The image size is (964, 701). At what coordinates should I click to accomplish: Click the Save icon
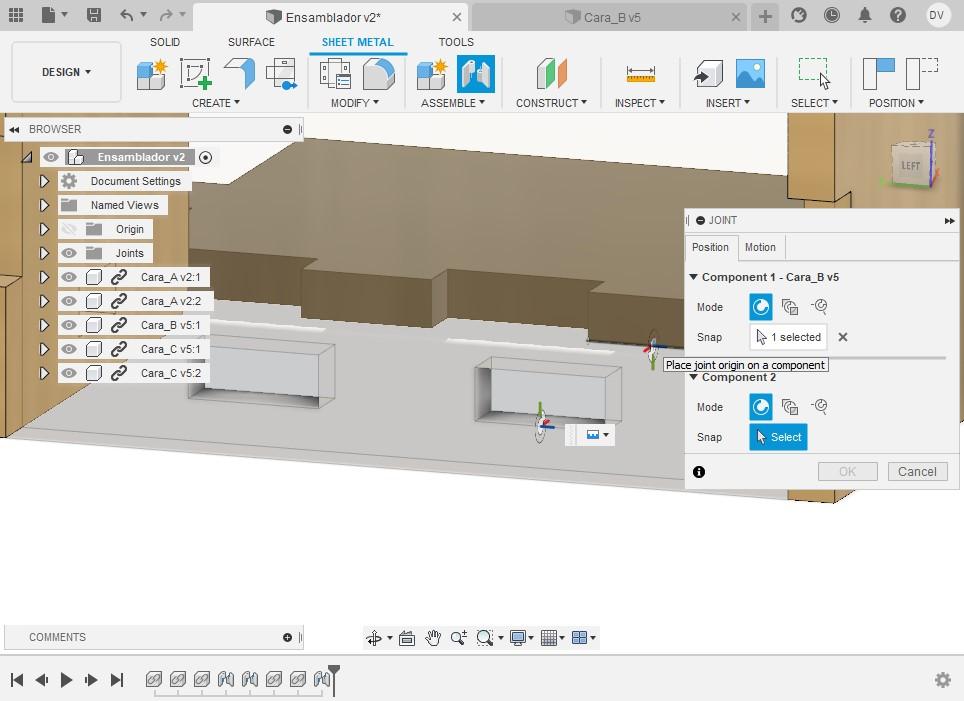click(x=93, y=15)
